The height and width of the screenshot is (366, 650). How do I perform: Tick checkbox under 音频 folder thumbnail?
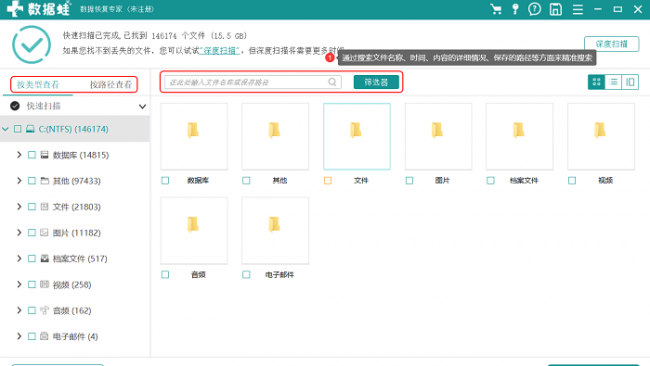coord(165,274)
